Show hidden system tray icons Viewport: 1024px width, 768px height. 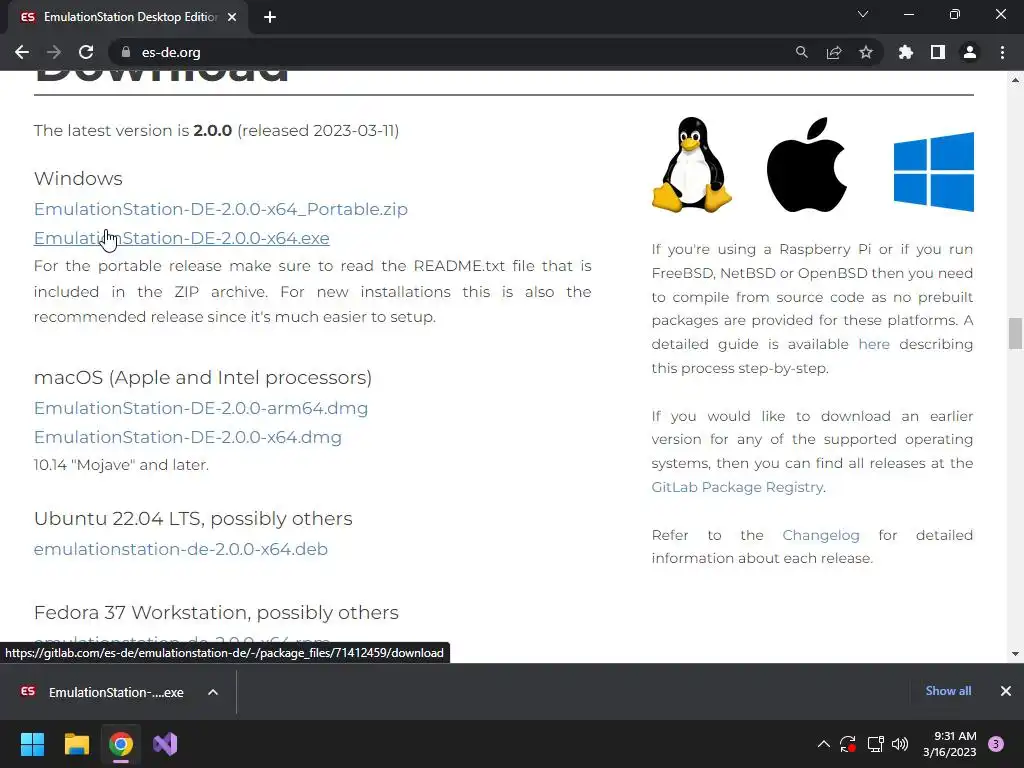(824, 744)
